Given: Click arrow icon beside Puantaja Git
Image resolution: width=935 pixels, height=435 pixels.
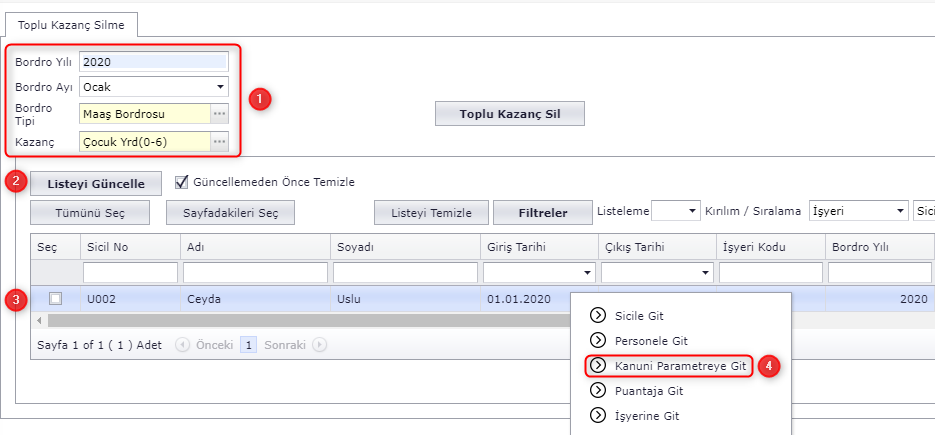Looking at the screenshot, I should coord(598,391).
